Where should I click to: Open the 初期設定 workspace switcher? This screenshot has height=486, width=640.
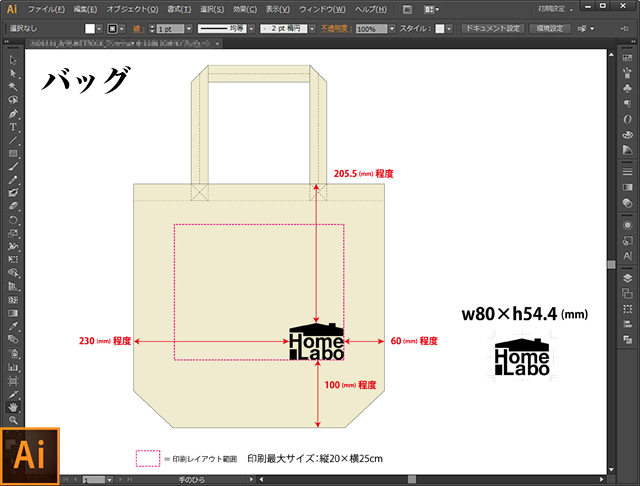click(555, 9)
